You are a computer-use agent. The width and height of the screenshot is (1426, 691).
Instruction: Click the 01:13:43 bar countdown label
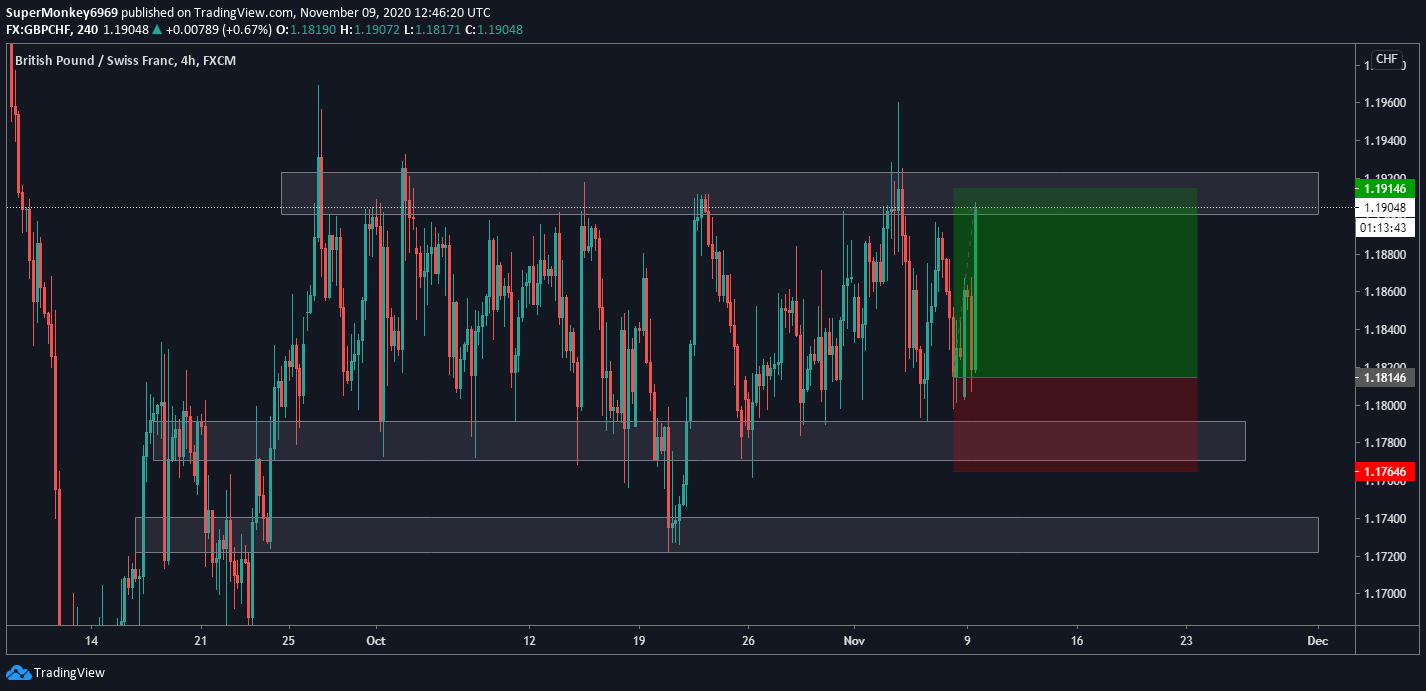[1385, 227]
